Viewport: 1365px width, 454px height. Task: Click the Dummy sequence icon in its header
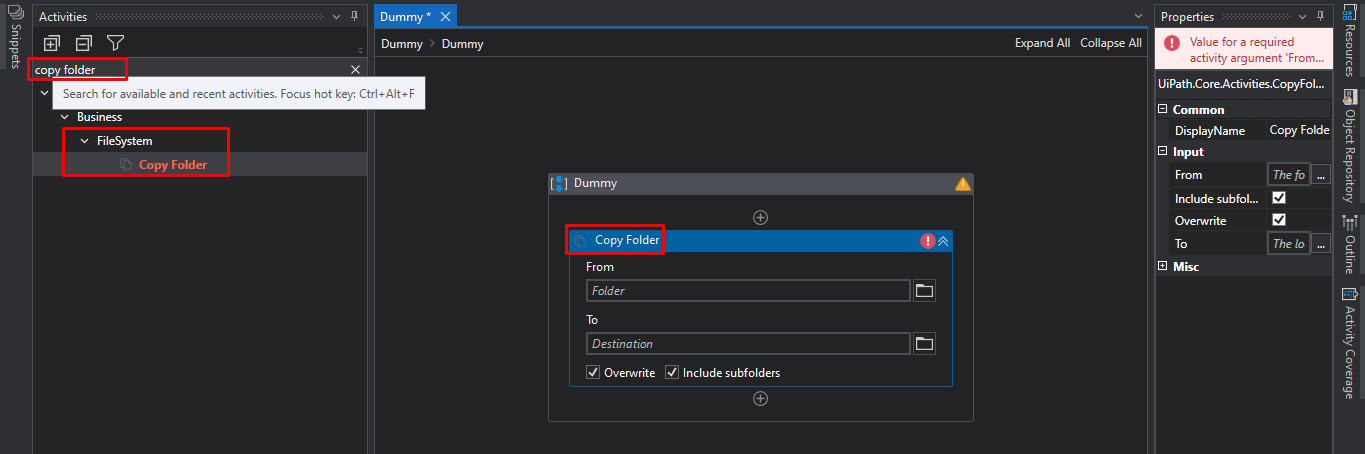[x=560, y=184]
